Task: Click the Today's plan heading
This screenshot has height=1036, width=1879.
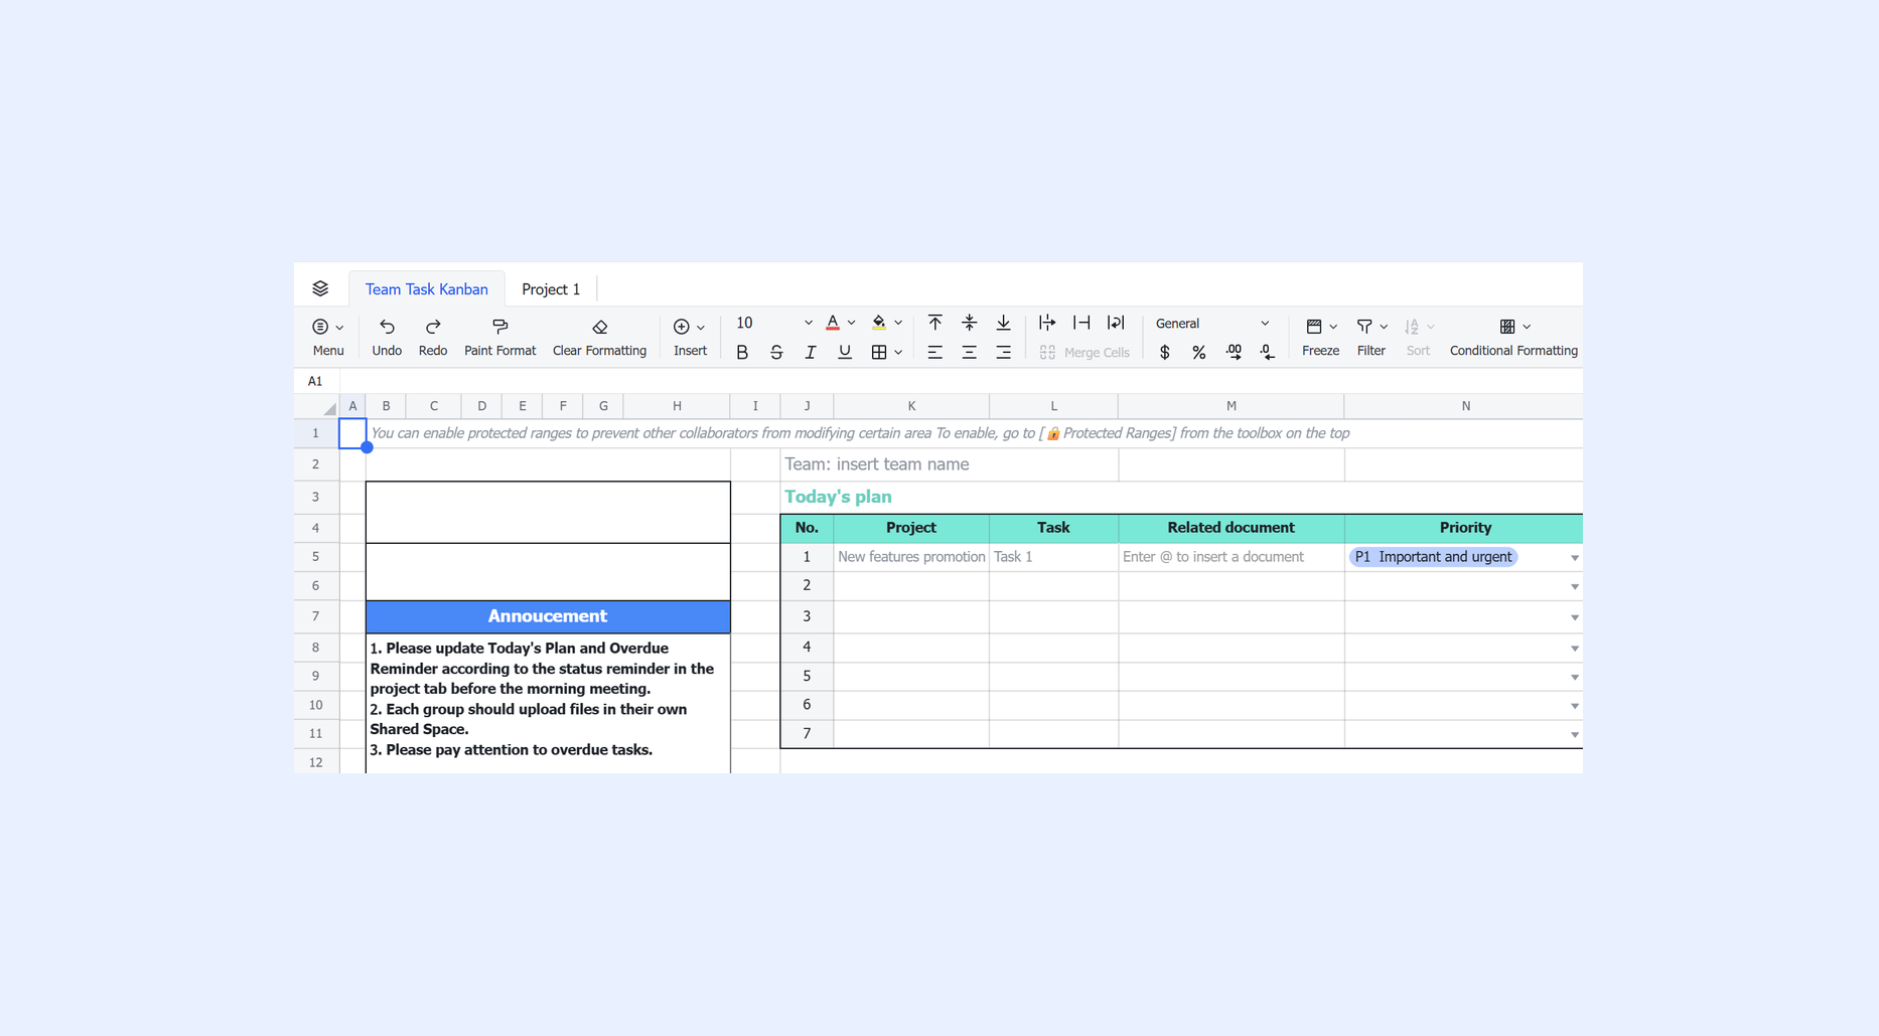Action: (x=838, y=497)
